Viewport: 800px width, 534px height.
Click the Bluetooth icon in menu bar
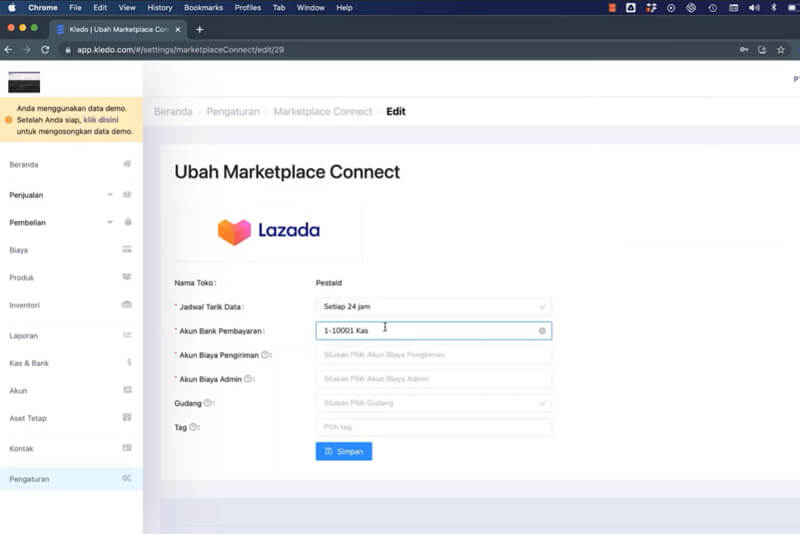coord(773,8)
